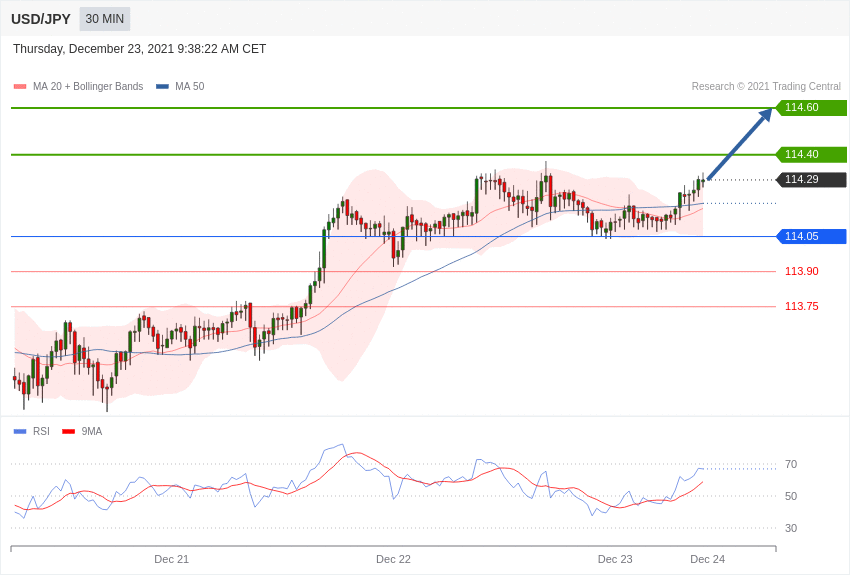Click the MA 50 legend label
Screen dimensions: 850x576
(x=190, y=86)
